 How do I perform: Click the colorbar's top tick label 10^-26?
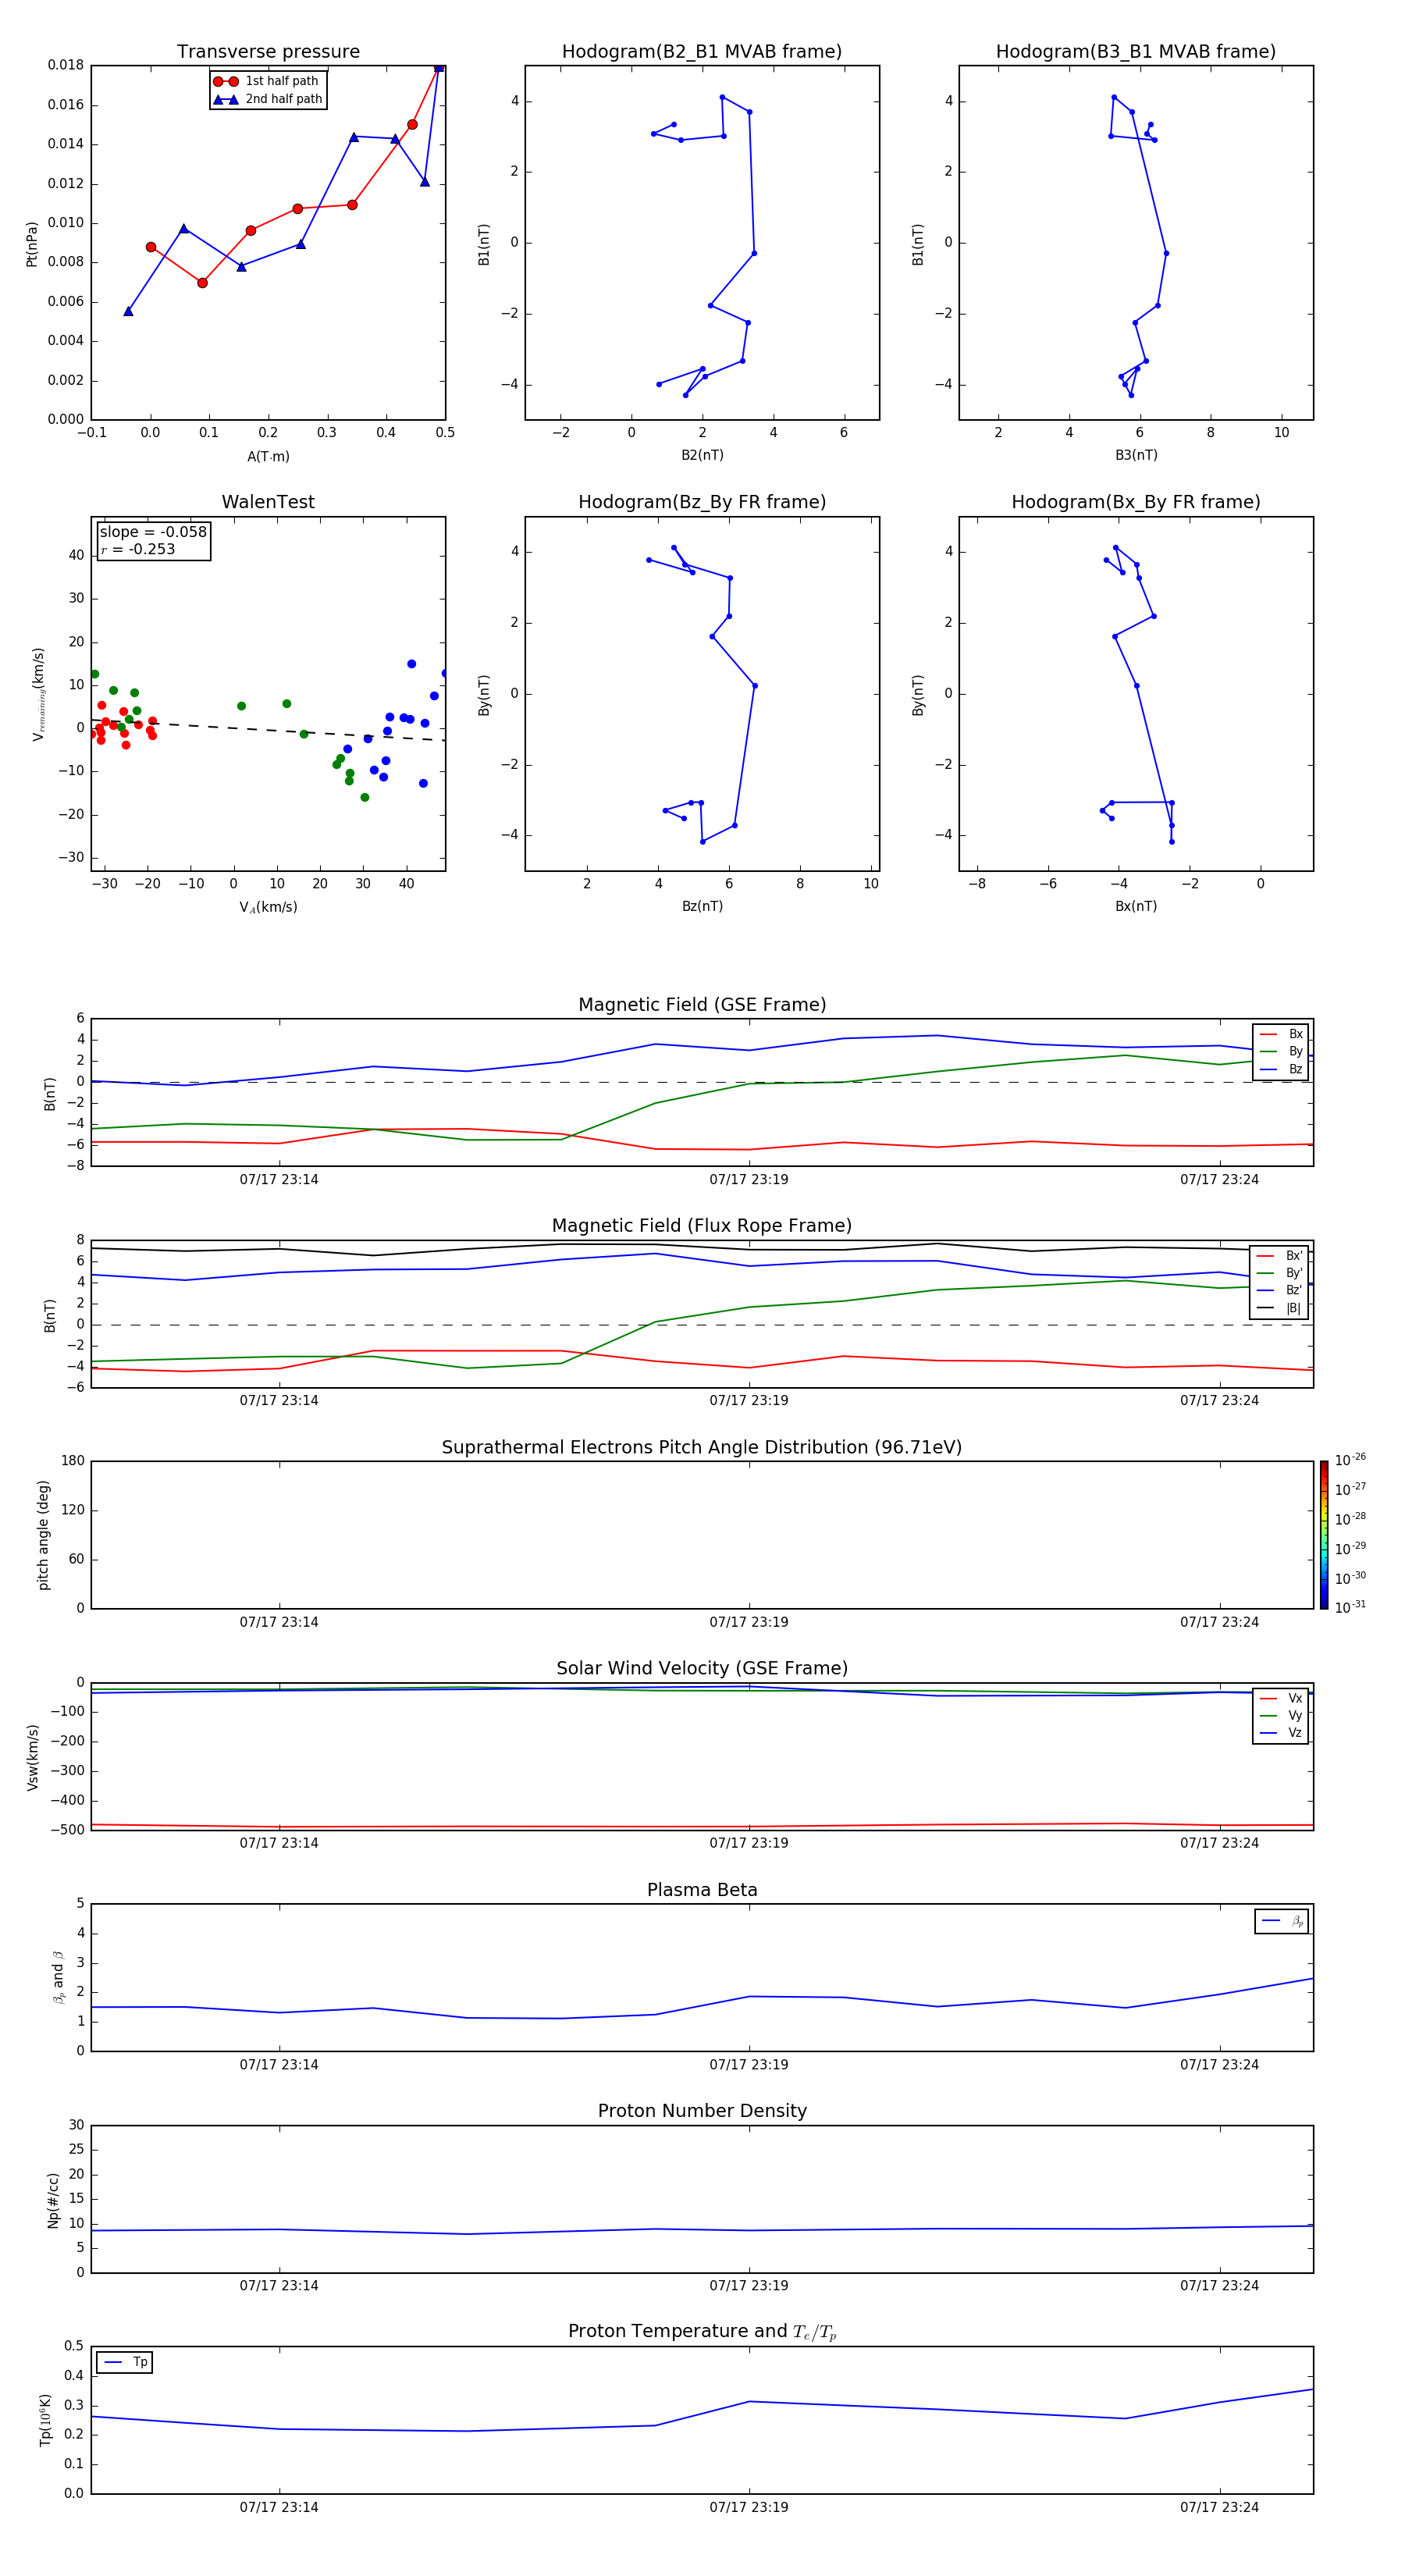(x=1350, y=1460)
